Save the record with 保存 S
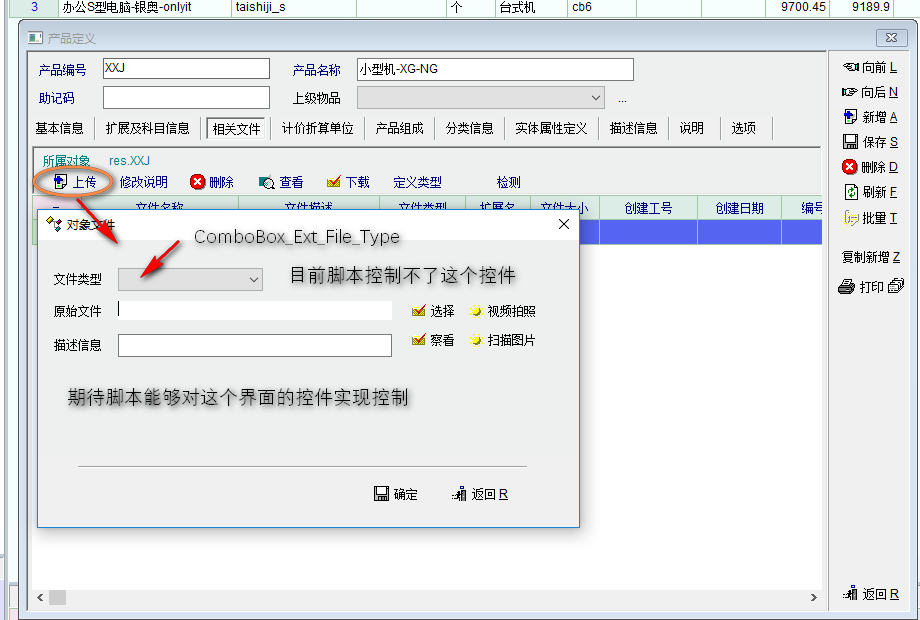This screenshot has height=620, width=920. tap(851, 142)
